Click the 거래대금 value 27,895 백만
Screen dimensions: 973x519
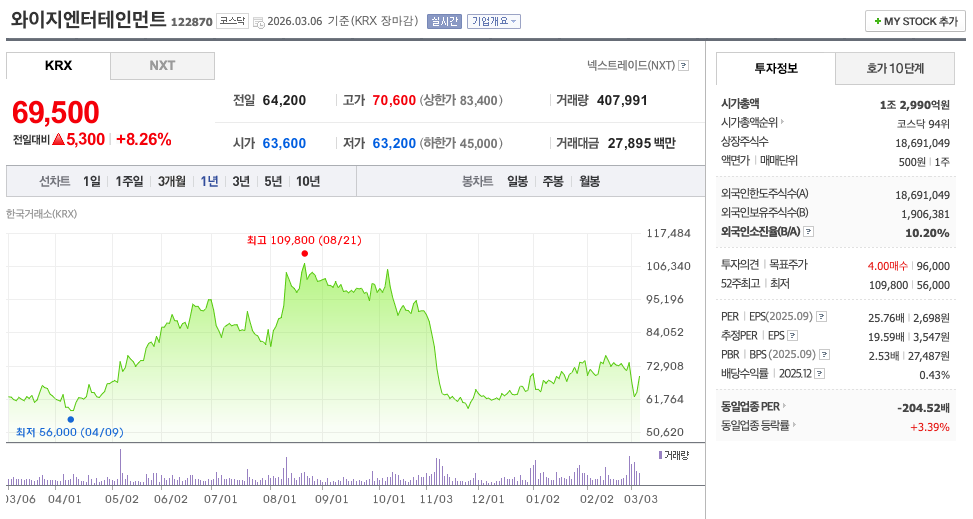(x=642, y=143)
